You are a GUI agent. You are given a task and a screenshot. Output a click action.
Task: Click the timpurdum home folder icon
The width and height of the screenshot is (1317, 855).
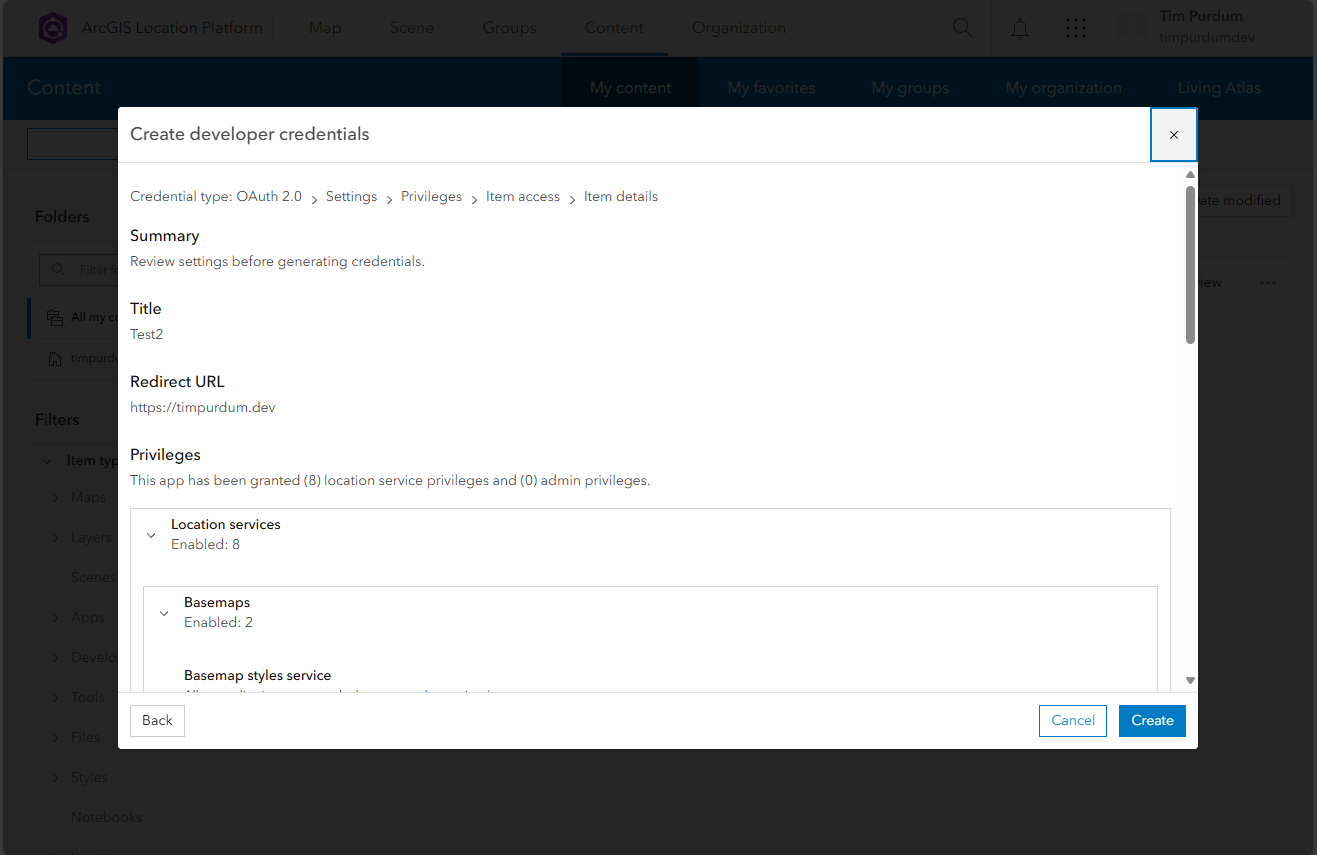point(55,358)
